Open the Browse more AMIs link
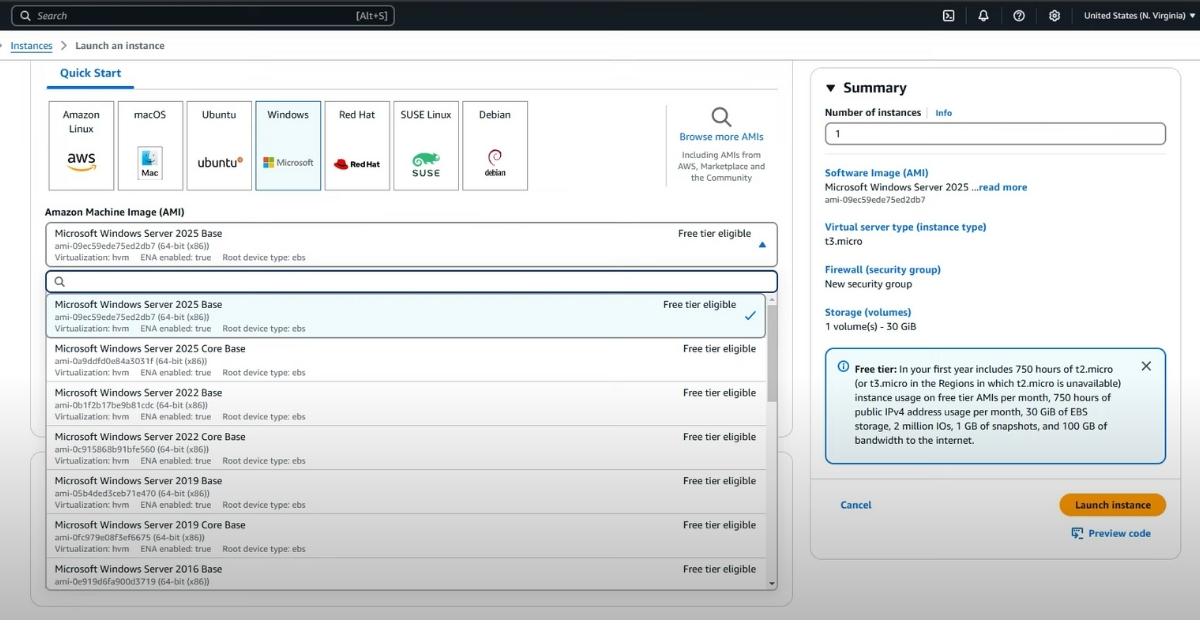 point(721,137)
